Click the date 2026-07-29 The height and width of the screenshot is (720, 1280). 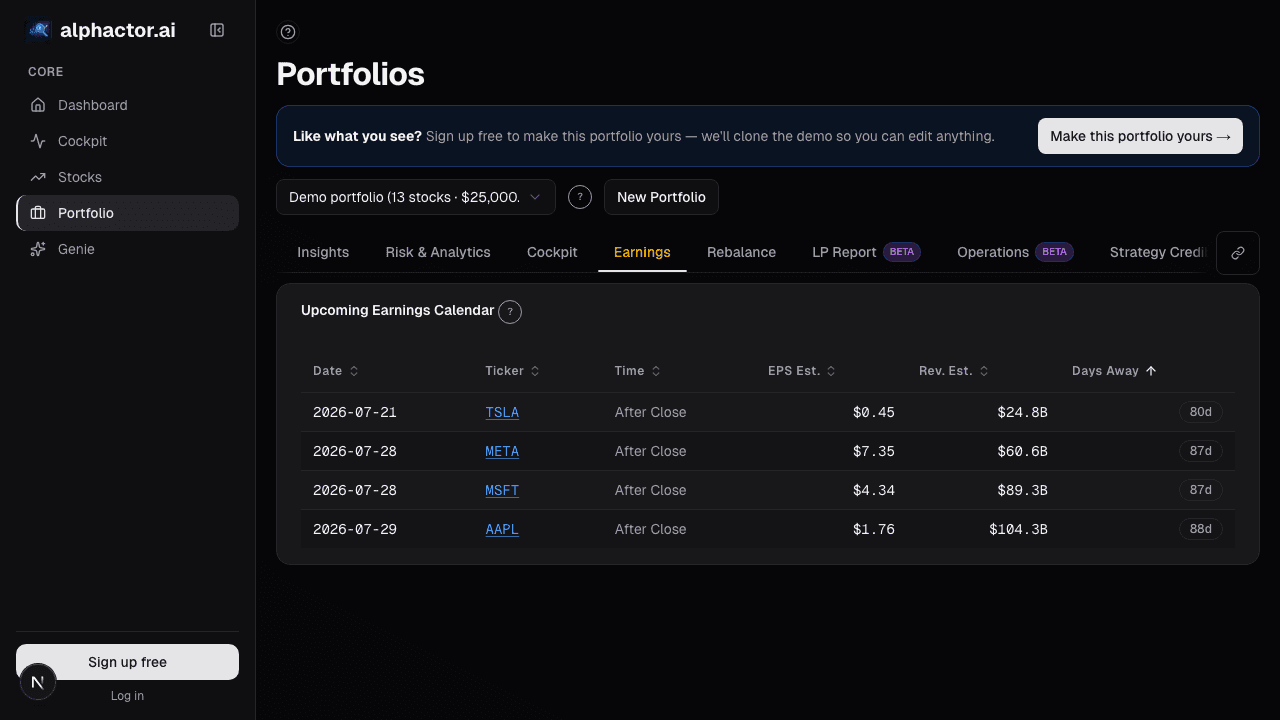[x=355, y=529]
